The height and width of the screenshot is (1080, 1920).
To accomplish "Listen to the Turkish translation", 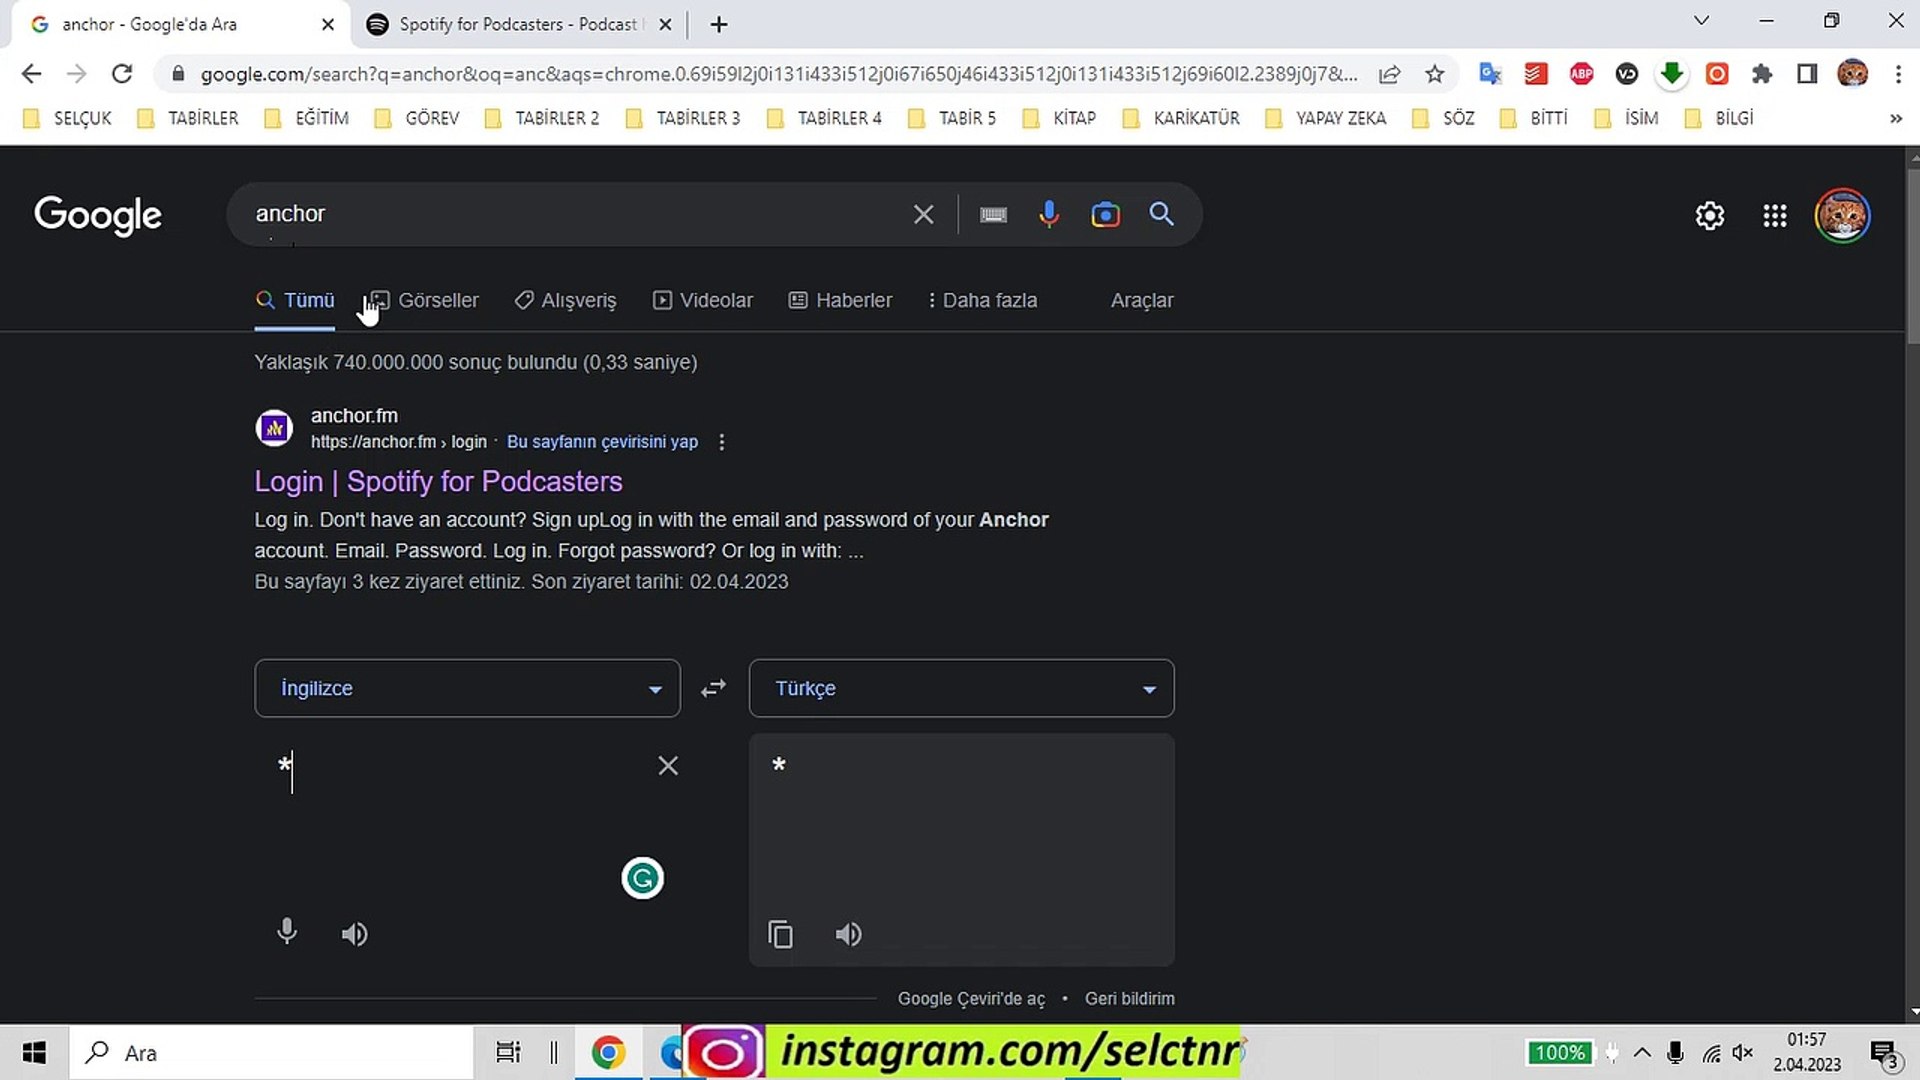I will tap(848, 934).
